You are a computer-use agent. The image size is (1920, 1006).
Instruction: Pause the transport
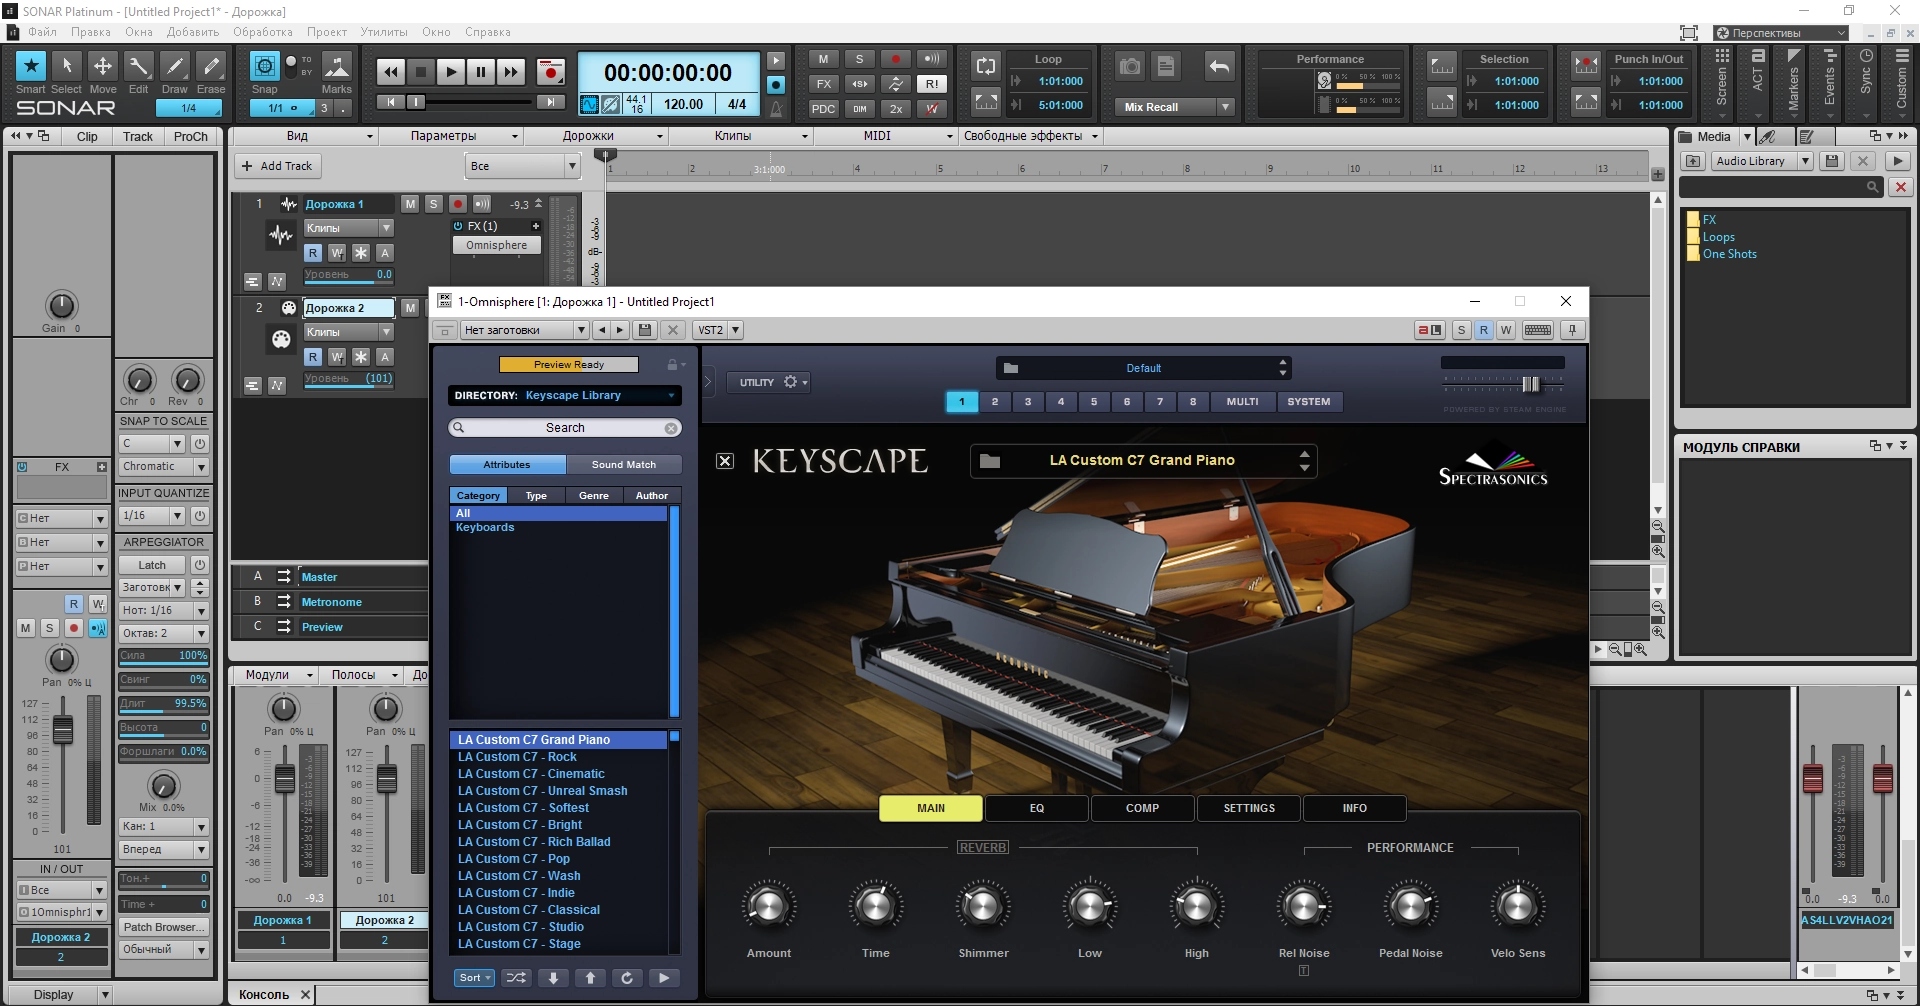pos(481,72)
